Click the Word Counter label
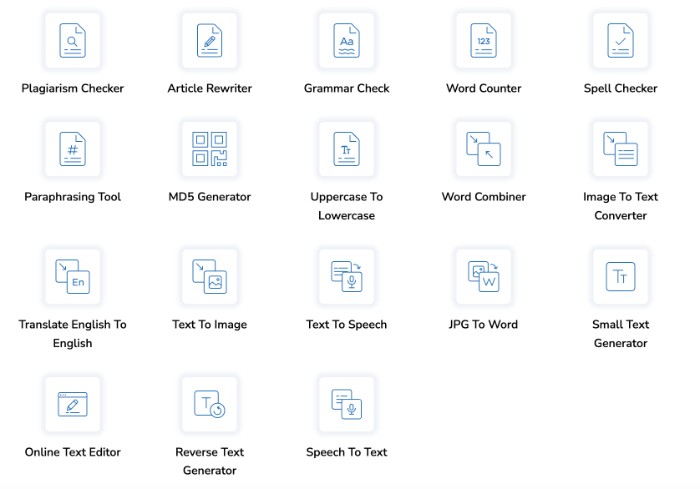 click(x=484, y=88)
